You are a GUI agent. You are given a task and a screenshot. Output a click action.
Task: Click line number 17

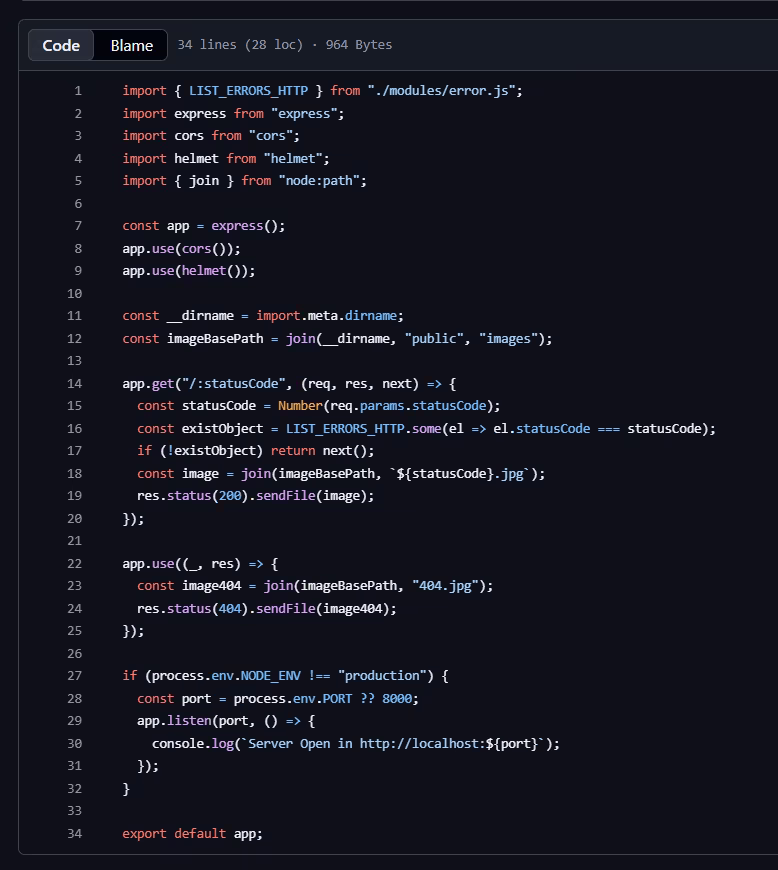74,451
